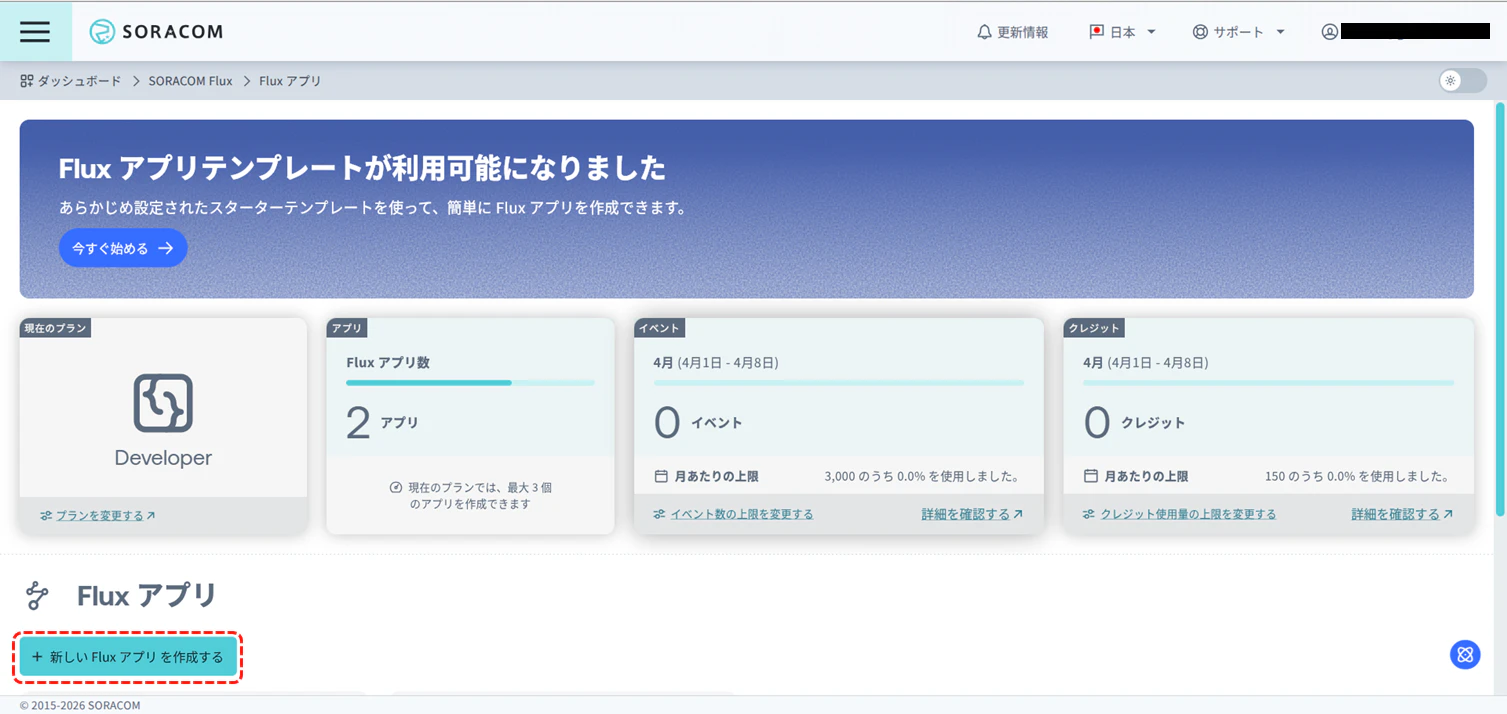The image size is (1507, 714).
Task: Open the 日本 coverage dropdown
Action: point(1122,32)
